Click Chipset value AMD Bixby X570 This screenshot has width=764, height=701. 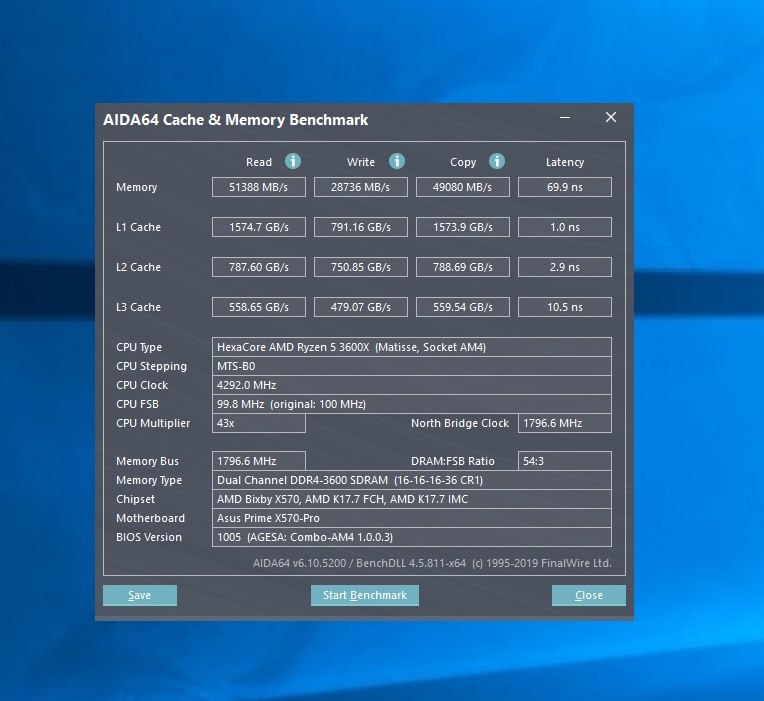[x=412, y=499]
